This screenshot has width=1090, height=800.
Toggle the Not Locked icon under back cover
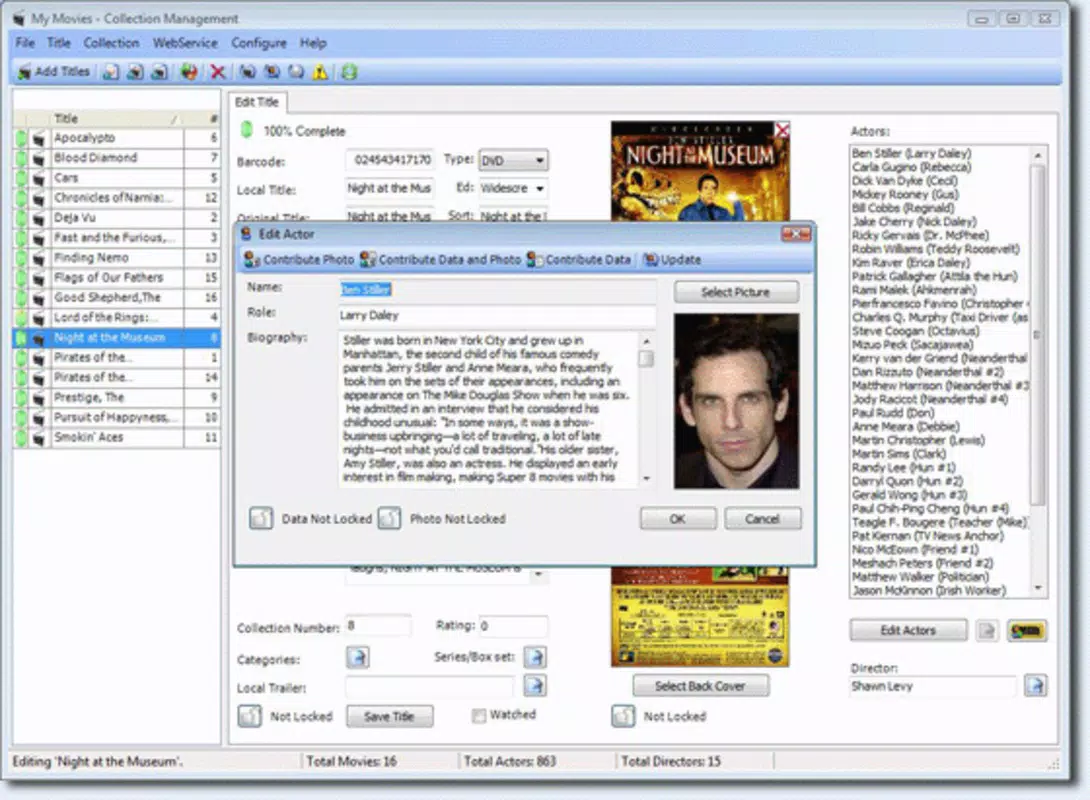click(x=623, y=716)
